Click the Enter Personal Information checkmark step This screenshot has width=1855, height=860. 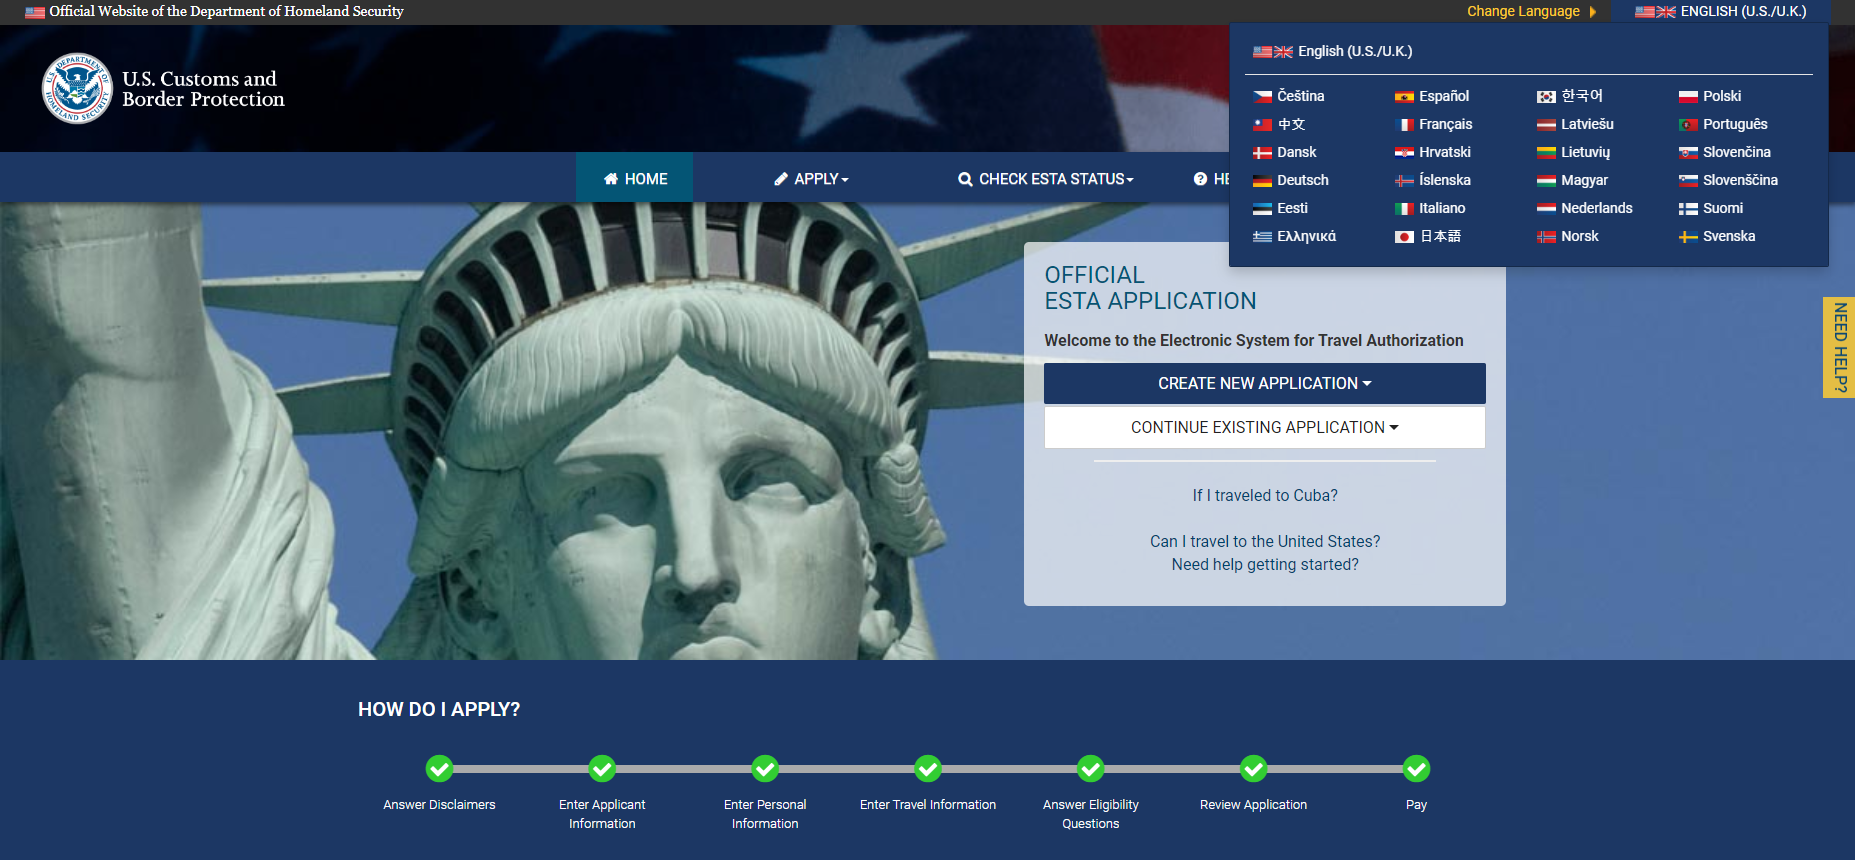[765, 768]
